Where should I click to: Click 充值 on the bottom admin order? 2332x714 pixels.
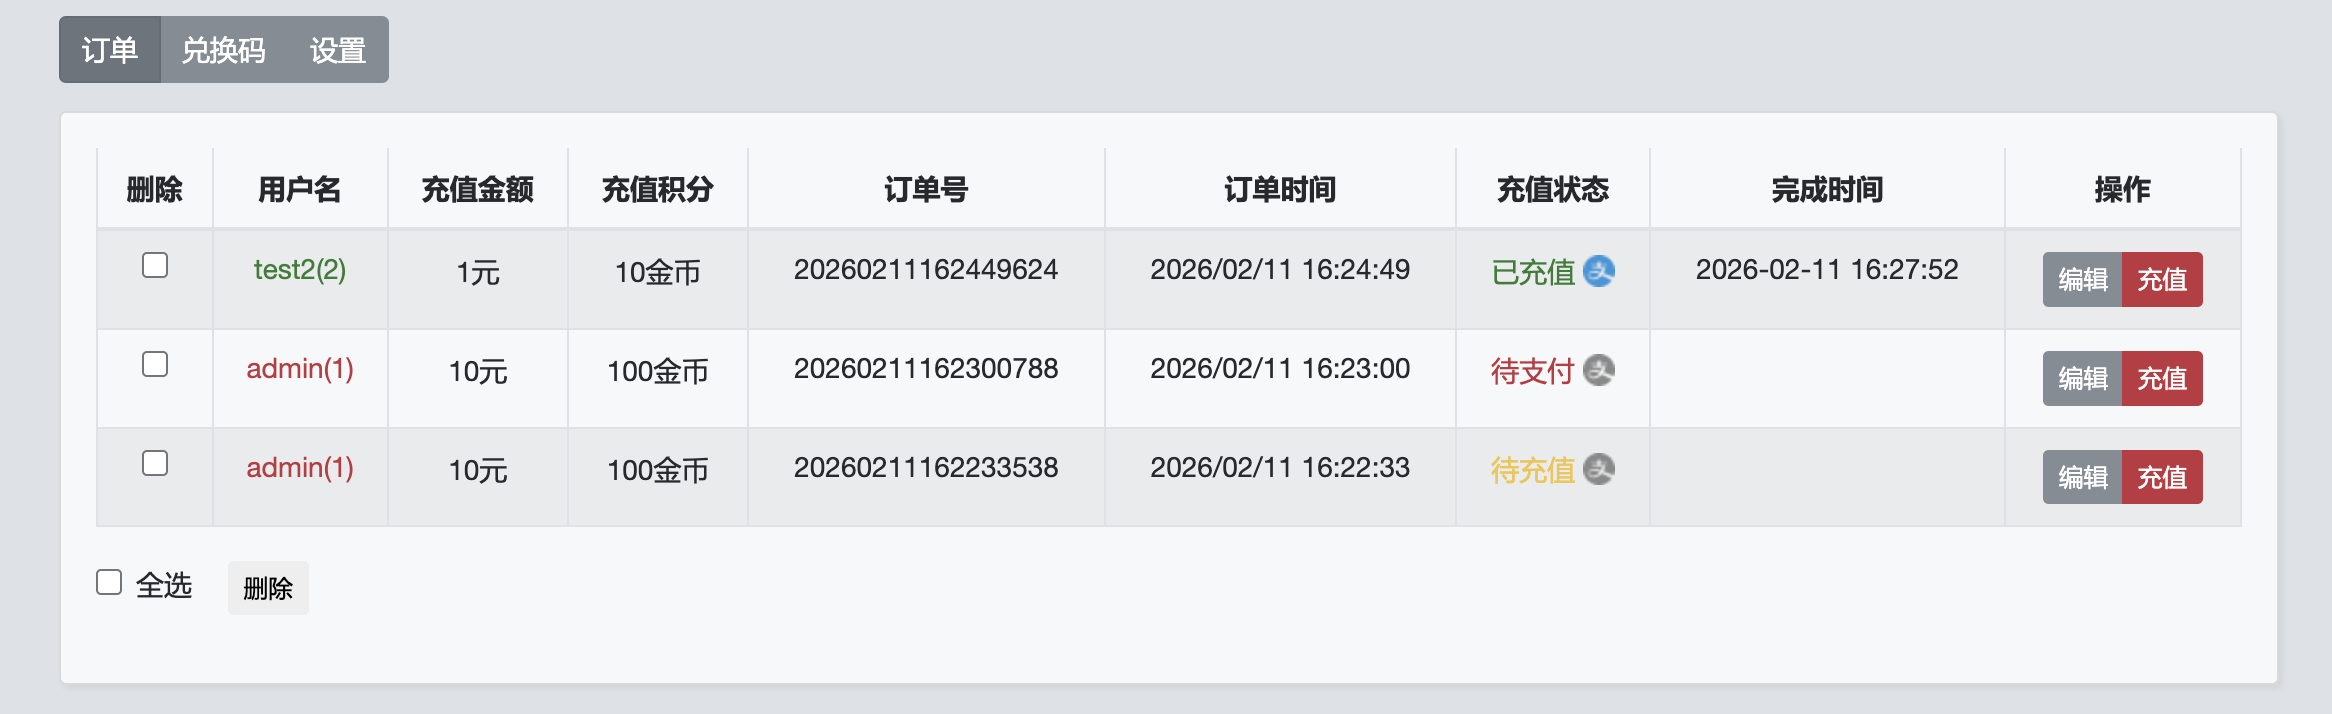point(2162,477)
